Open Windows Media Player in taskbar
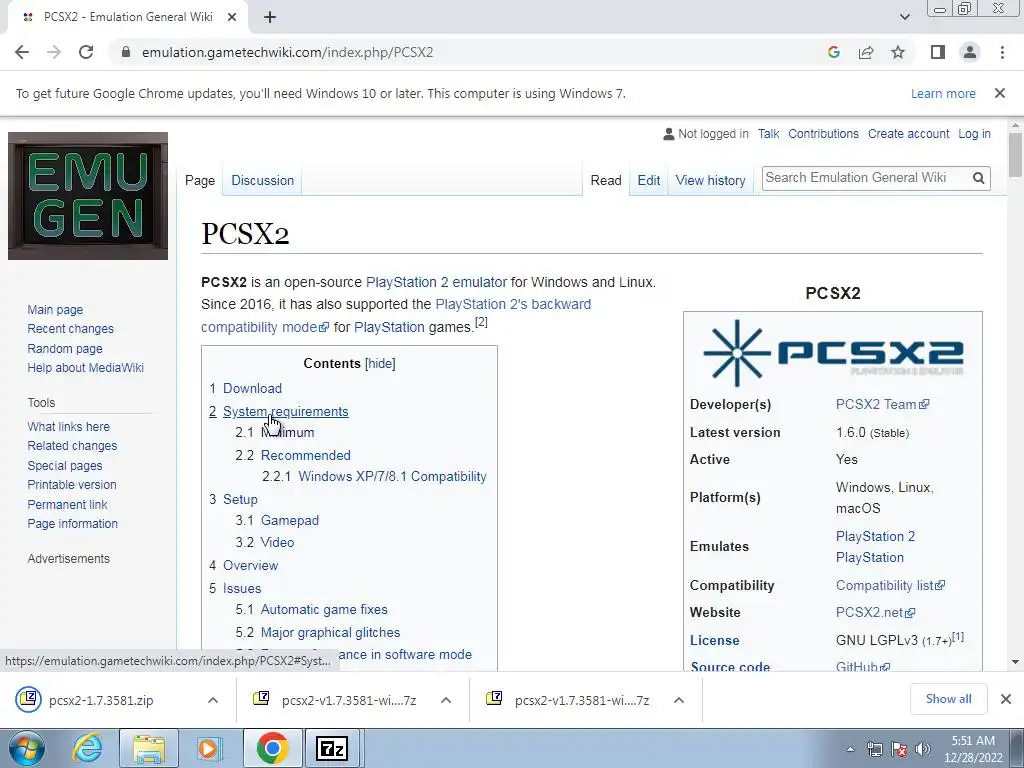The image size is (1024, 768). pos(209,748)
